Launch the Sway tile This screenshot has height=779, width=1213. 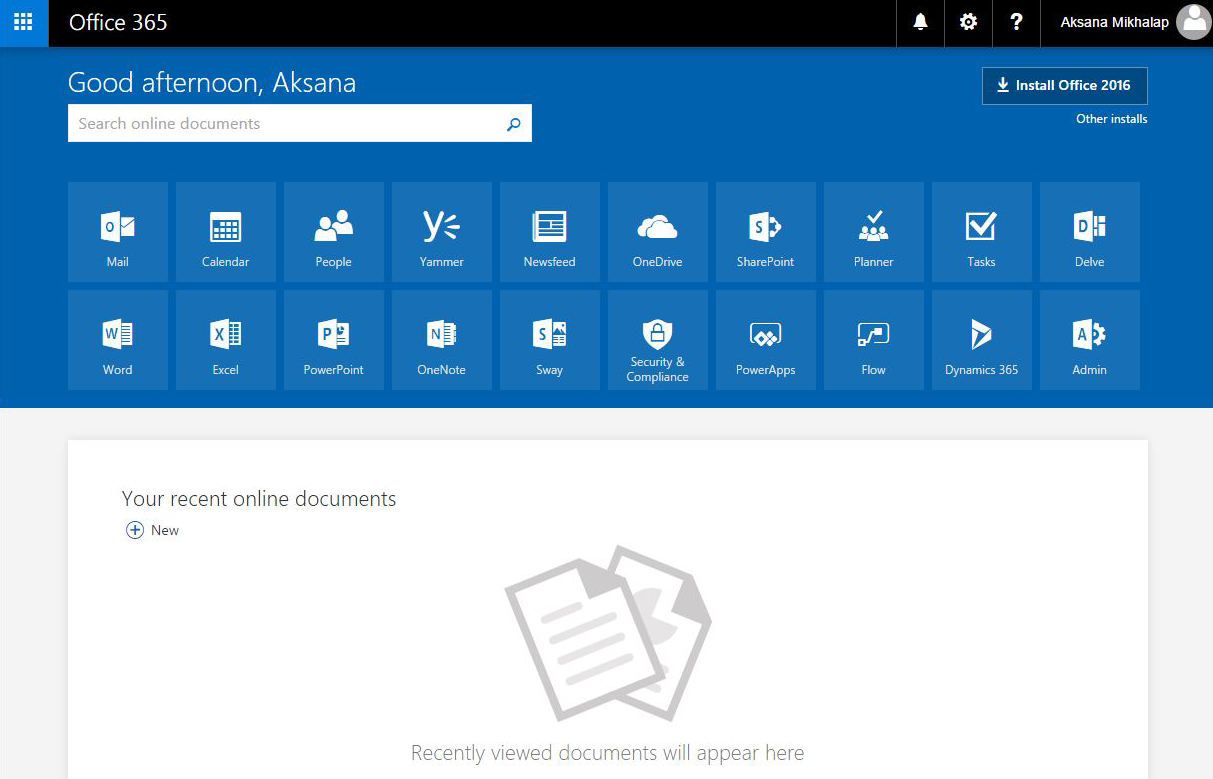point(550,340)
